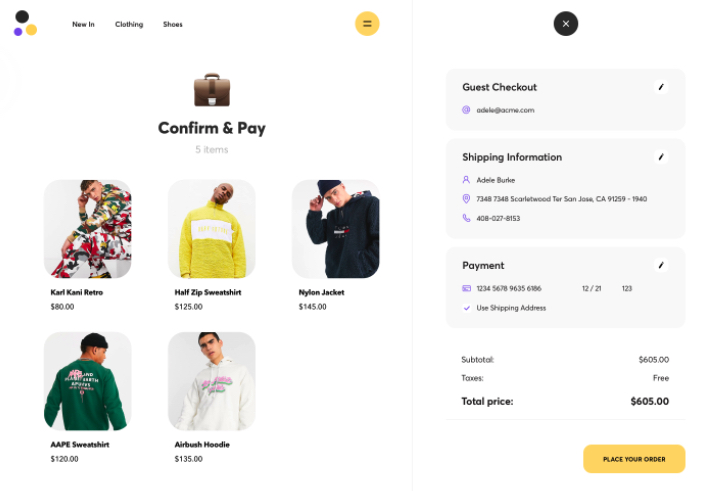This screenshot has height=491, width=705.
Task: Click the store logo with three dots
Action: [x=25, y=23]
